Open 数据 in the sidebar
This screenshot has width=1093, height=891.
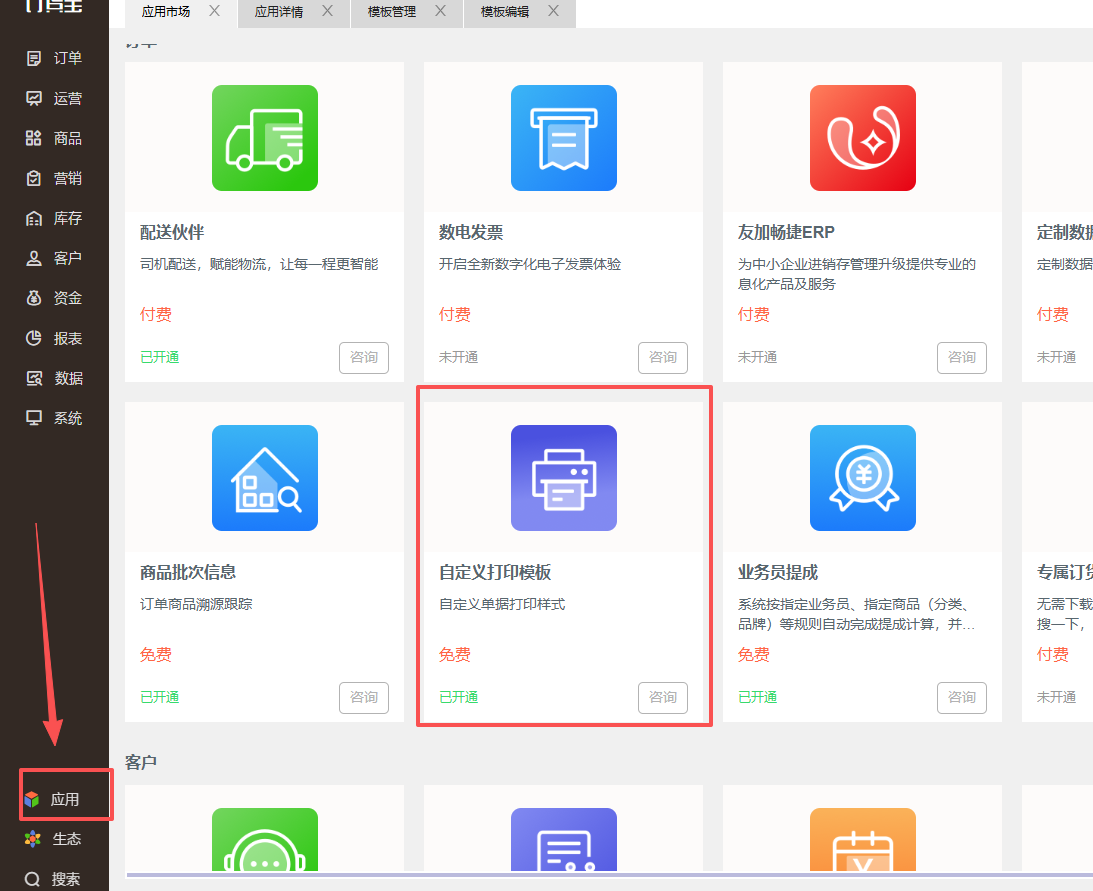coord(54,378)
